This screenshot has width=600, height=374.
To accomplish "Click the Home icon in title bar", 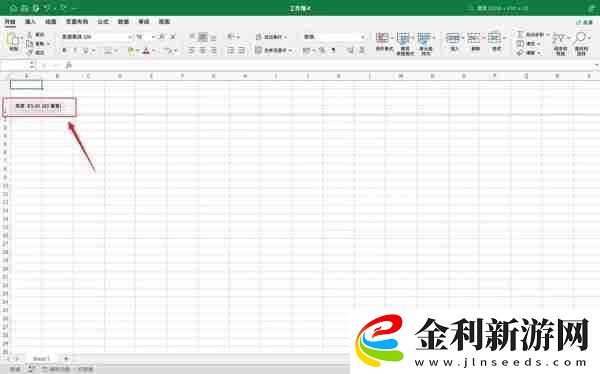I will (x=14, y=8).
